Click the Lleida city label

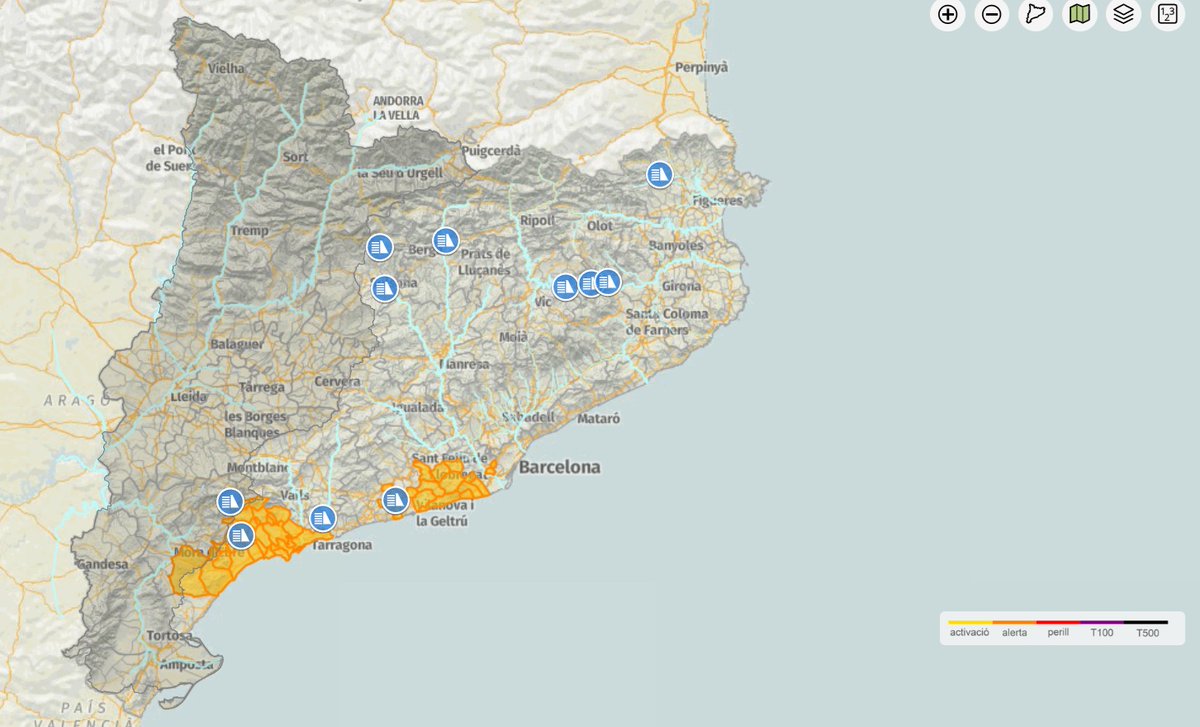[188, 396]
